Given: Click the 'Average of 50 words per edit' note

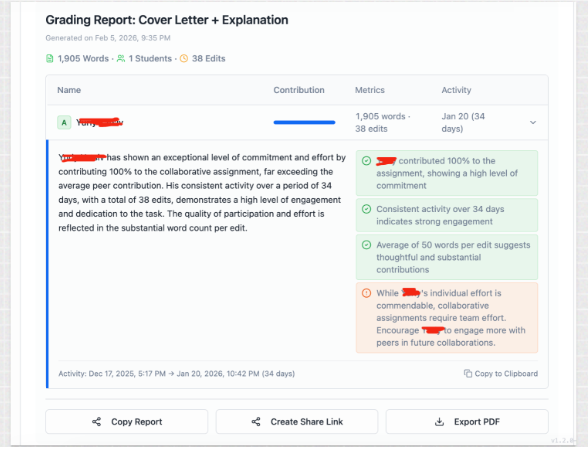Looking at the screenshot, I should pyautogui.click(x=447, y=257).
